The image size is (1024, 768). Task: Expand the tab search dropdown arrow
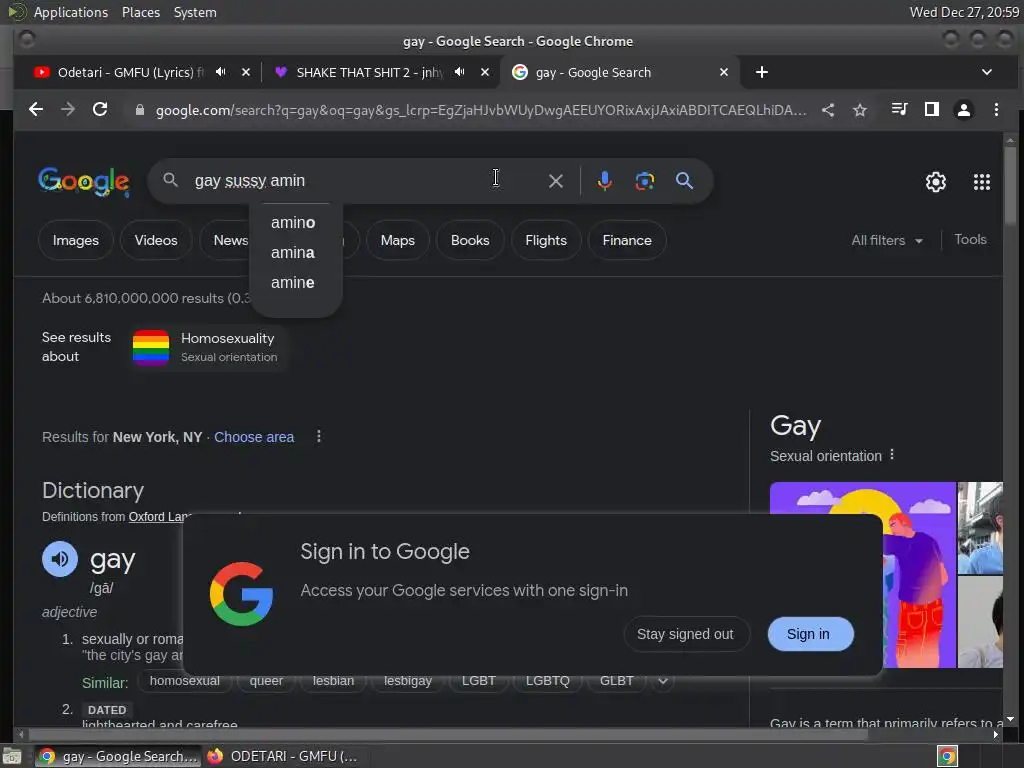click(x=987, y=72)
